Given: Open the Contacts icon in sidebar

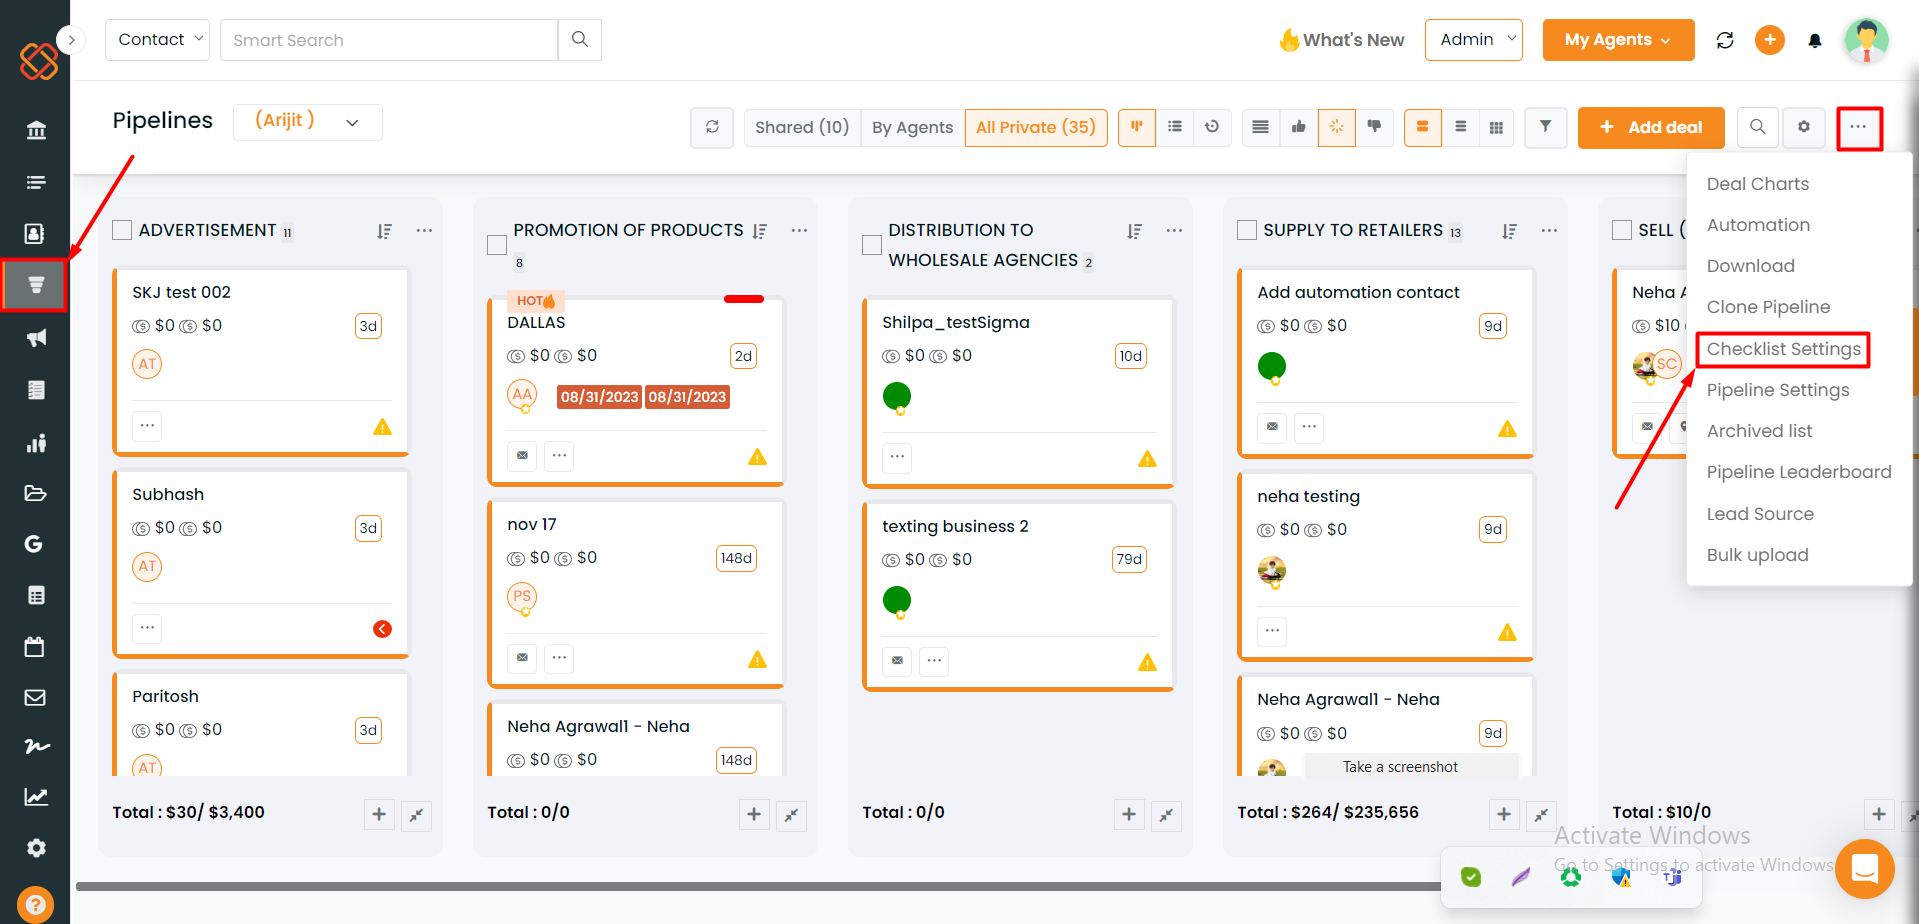Looking at the screenshot, I should click(x=35, y=233).
